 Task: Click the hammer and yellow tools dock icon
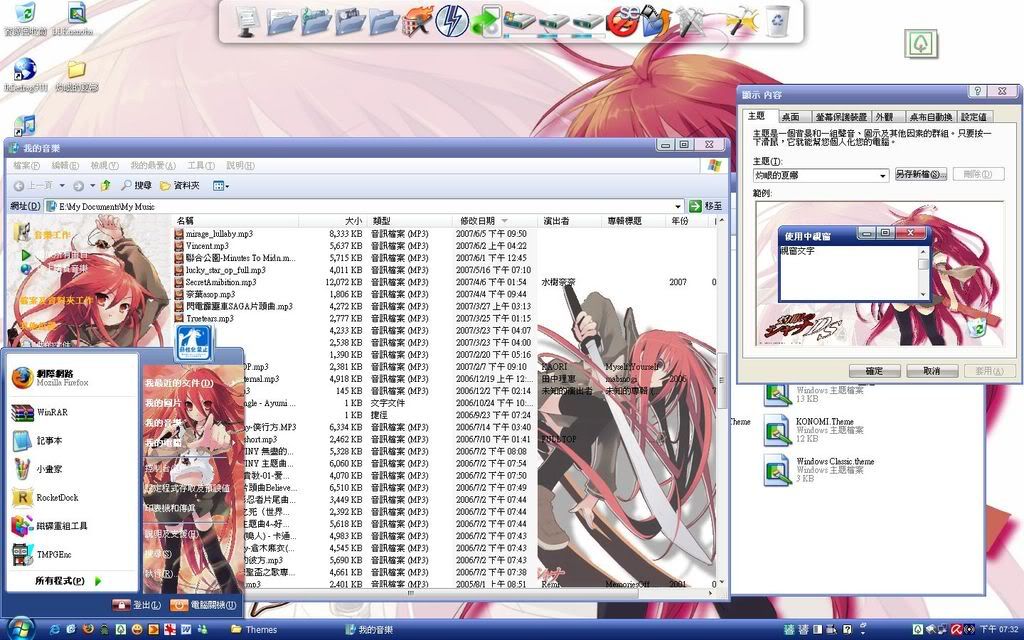coord(742,21)
